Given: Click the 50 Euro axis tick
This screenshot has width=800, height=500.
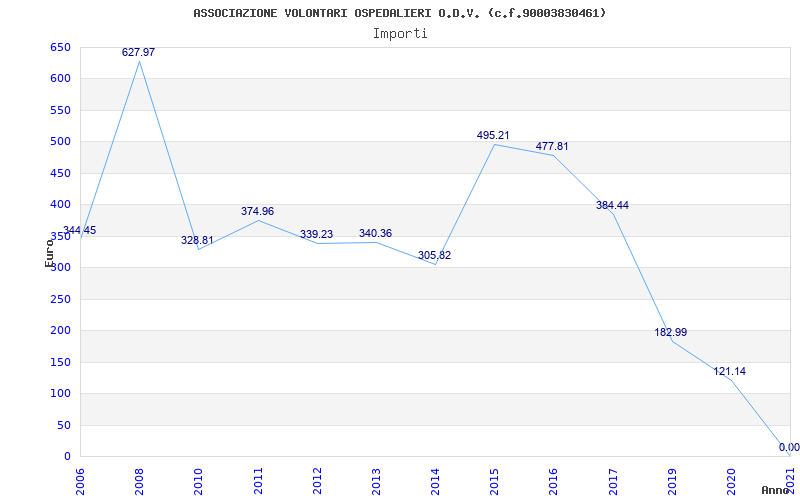Looking at the screenshot, I should point(63,426).
